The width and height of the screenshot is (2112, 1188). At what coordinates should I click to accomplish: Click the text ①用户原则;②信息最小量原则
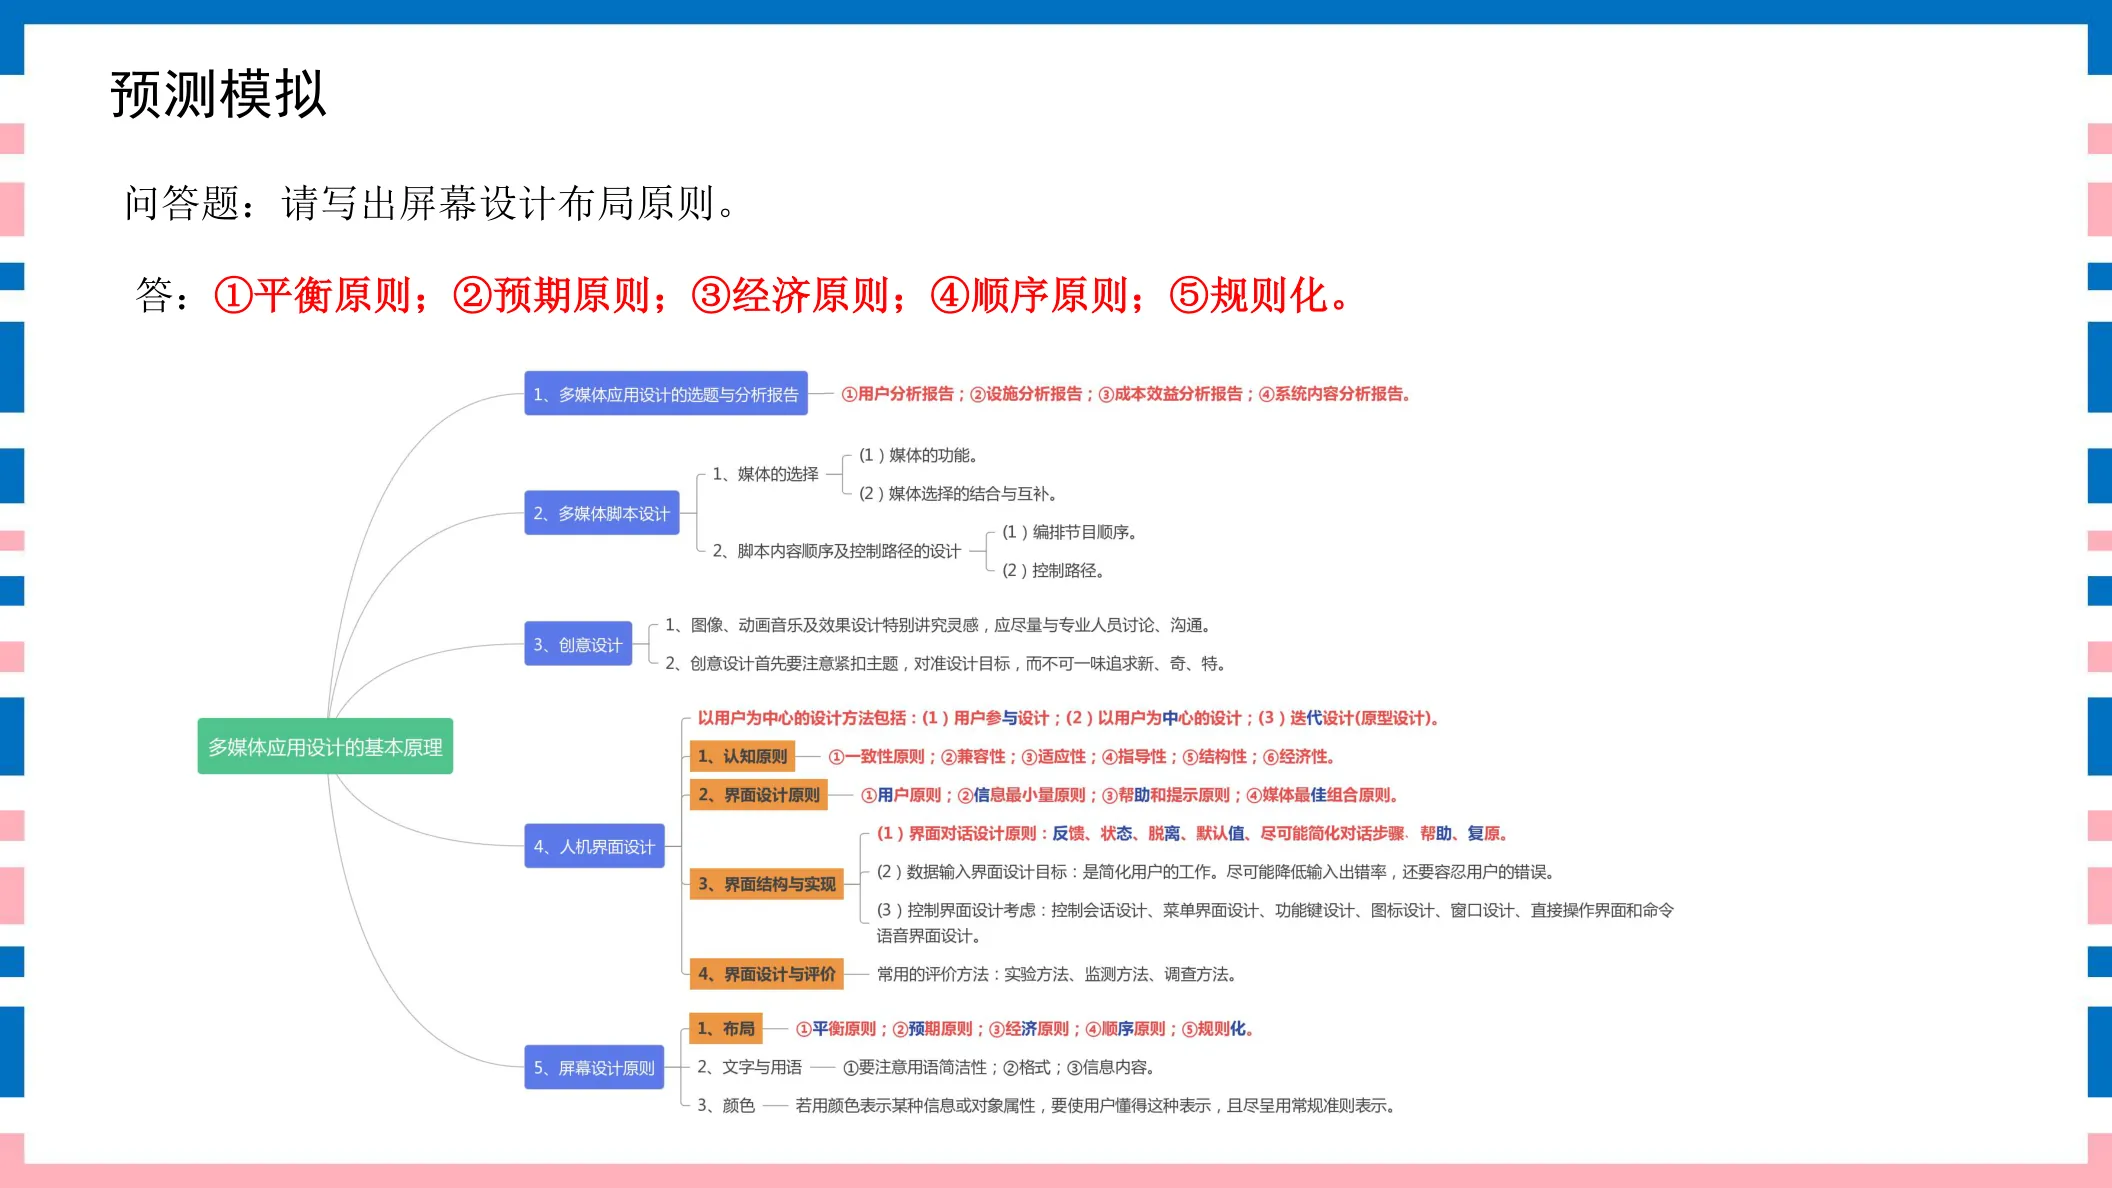tap(1130, 795)
